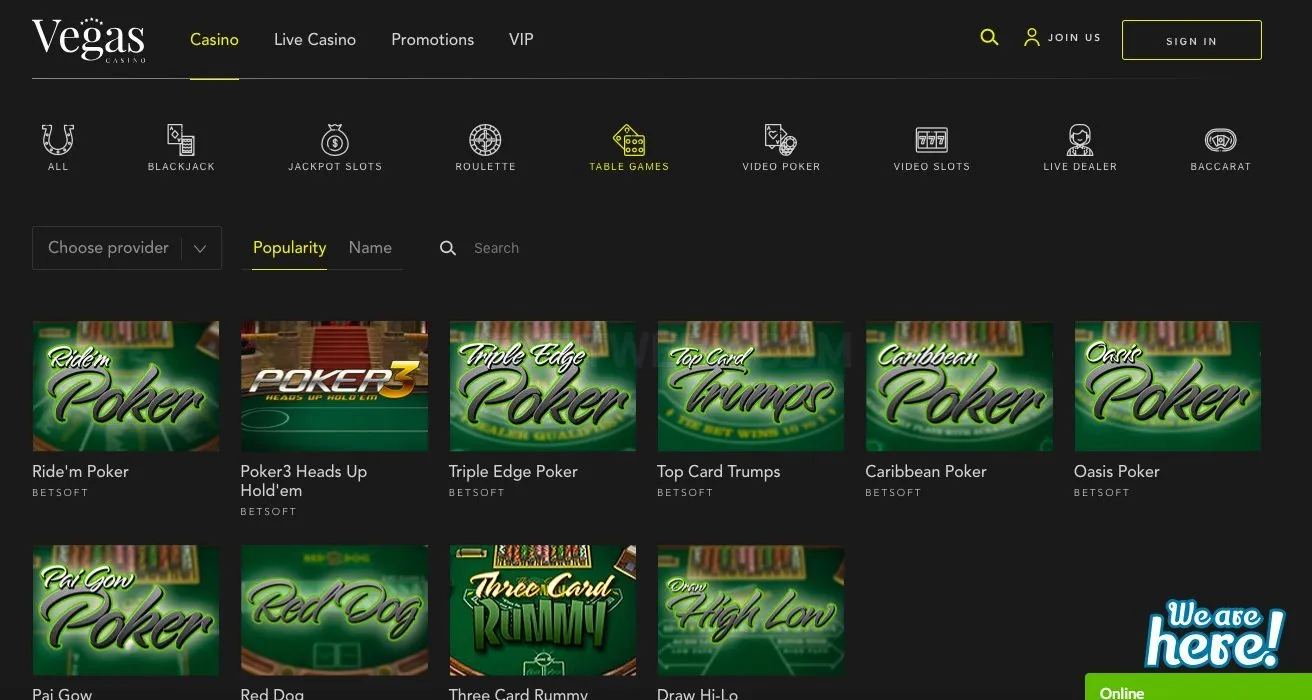Go to the Live Casino tab

pos(315,40)
